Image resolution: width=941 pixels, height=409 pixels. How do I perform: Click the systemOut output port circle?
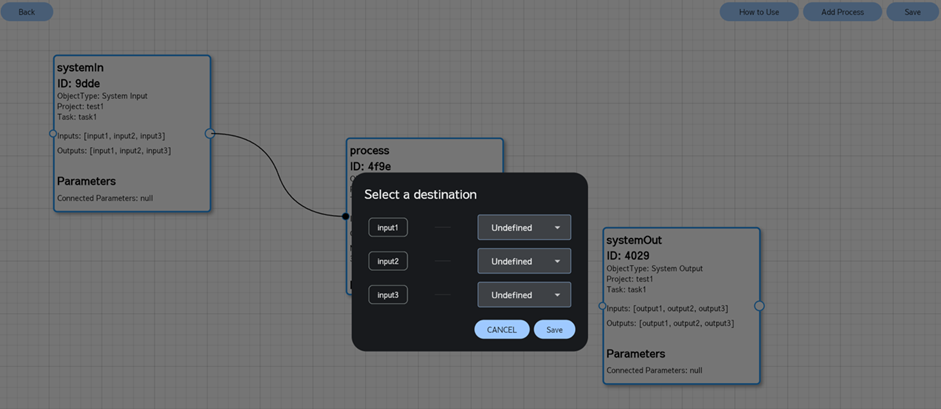(759, 306)
